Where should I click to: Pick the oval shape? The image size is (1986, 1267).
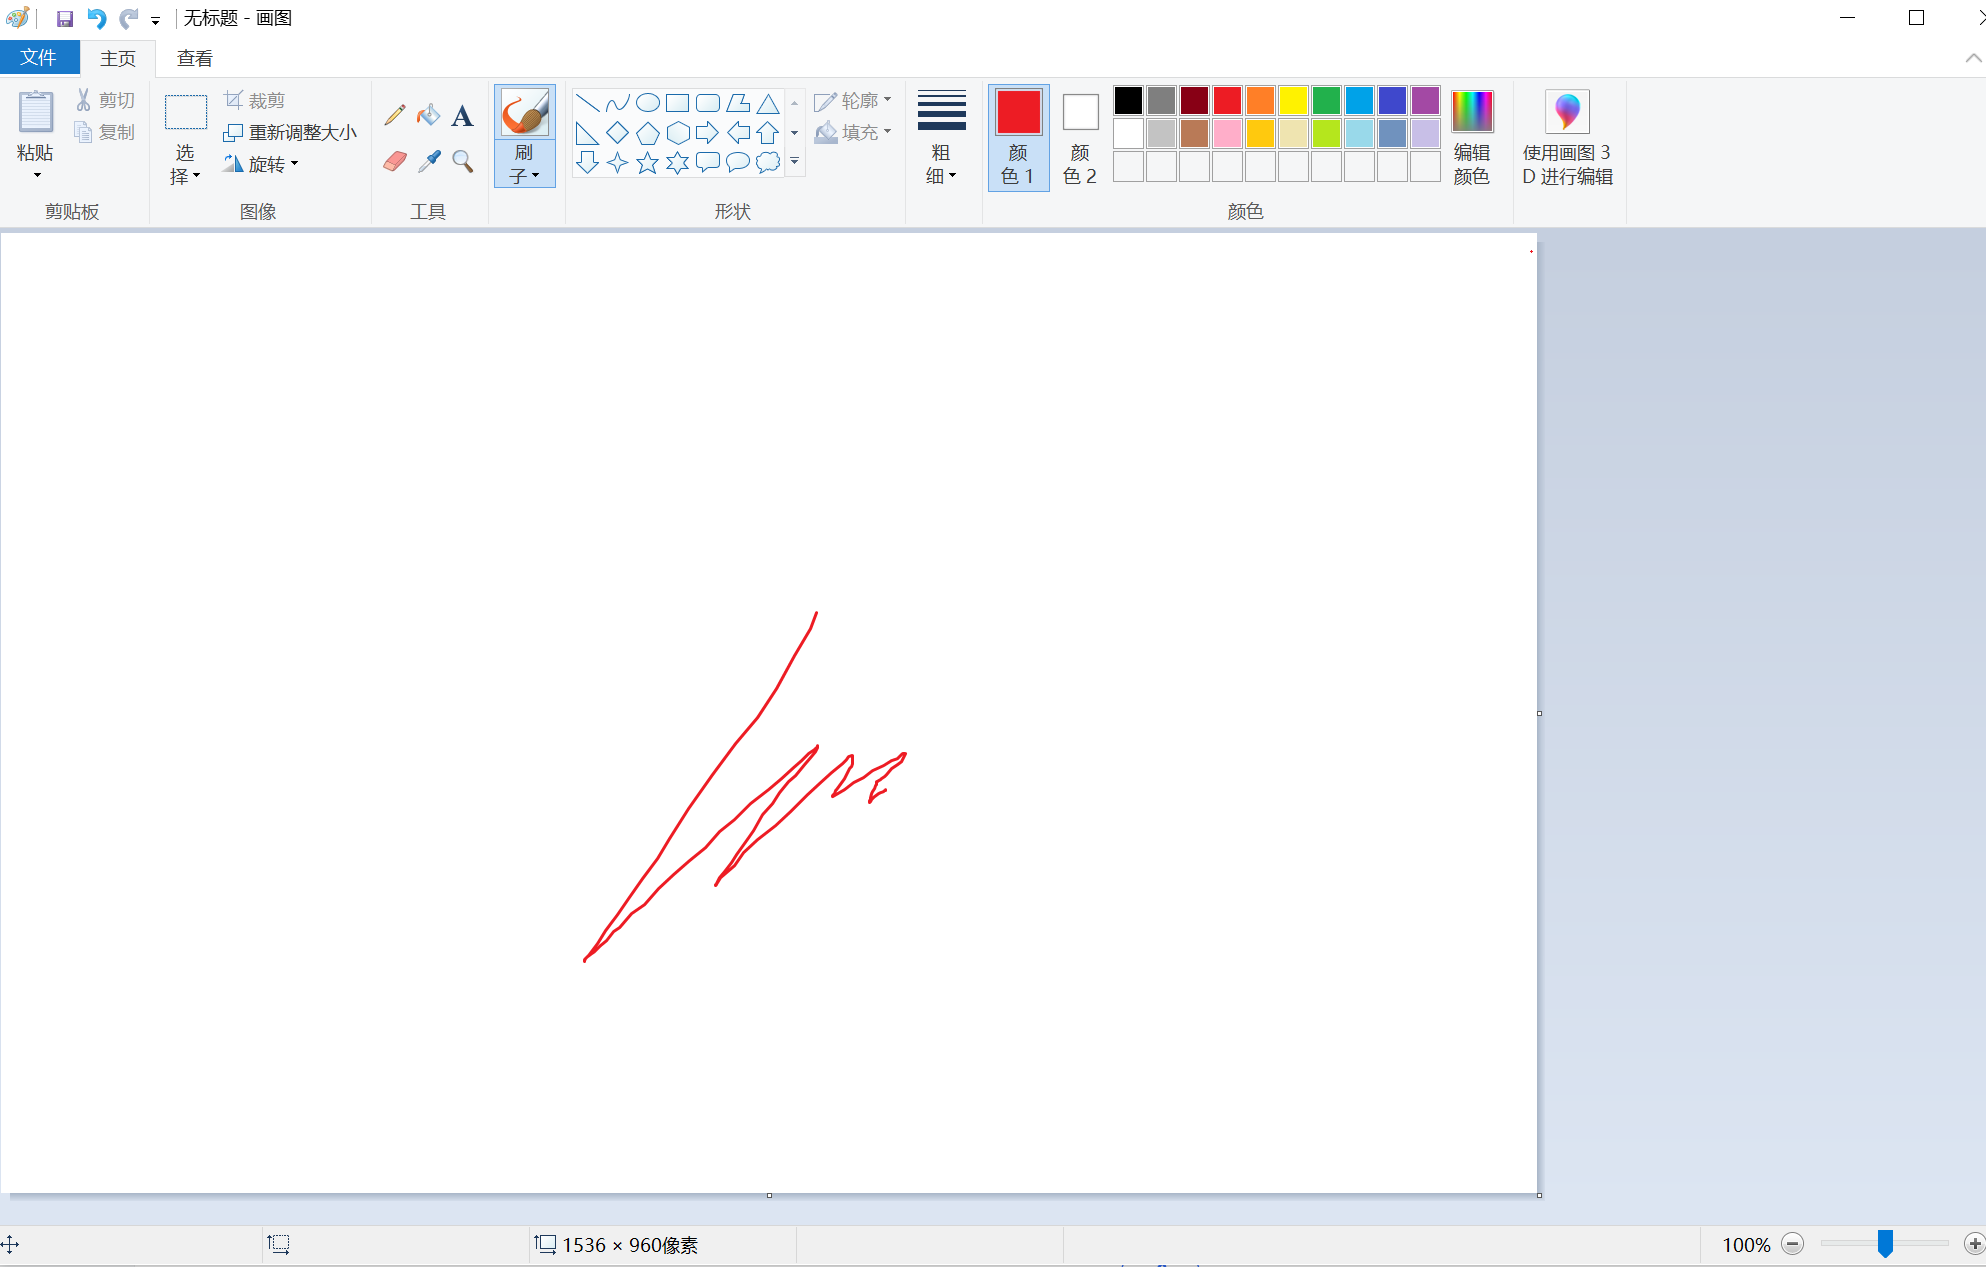click(648, 103)
